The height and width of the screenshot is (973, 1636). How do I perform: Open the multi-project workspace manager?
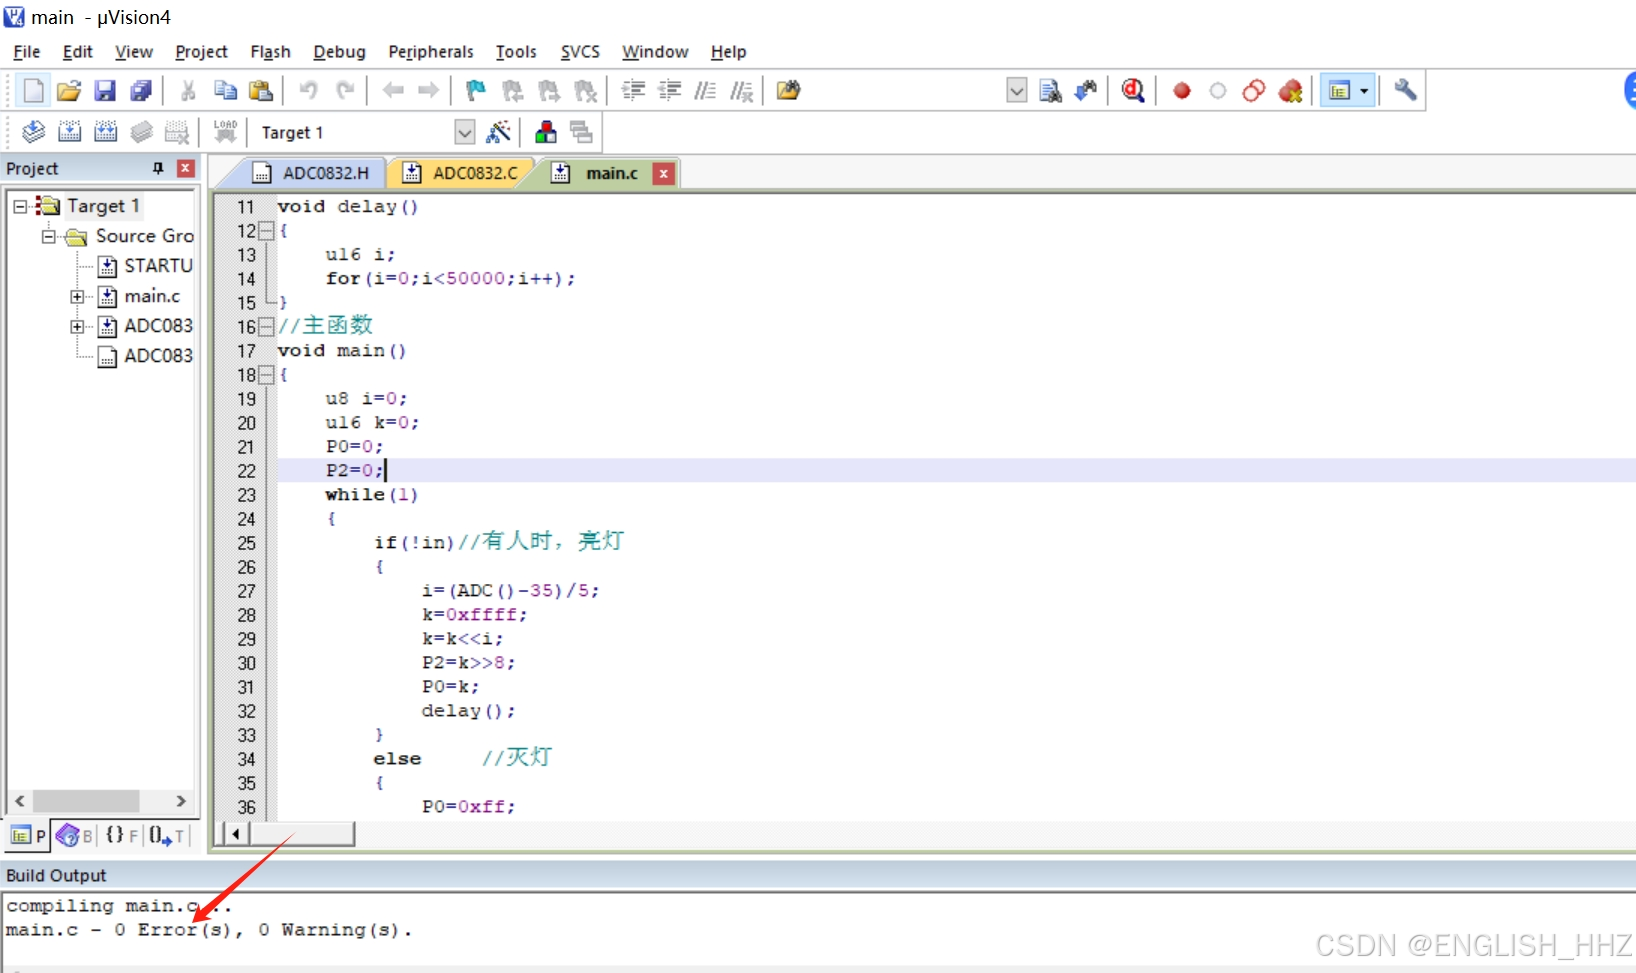[581, 132]
